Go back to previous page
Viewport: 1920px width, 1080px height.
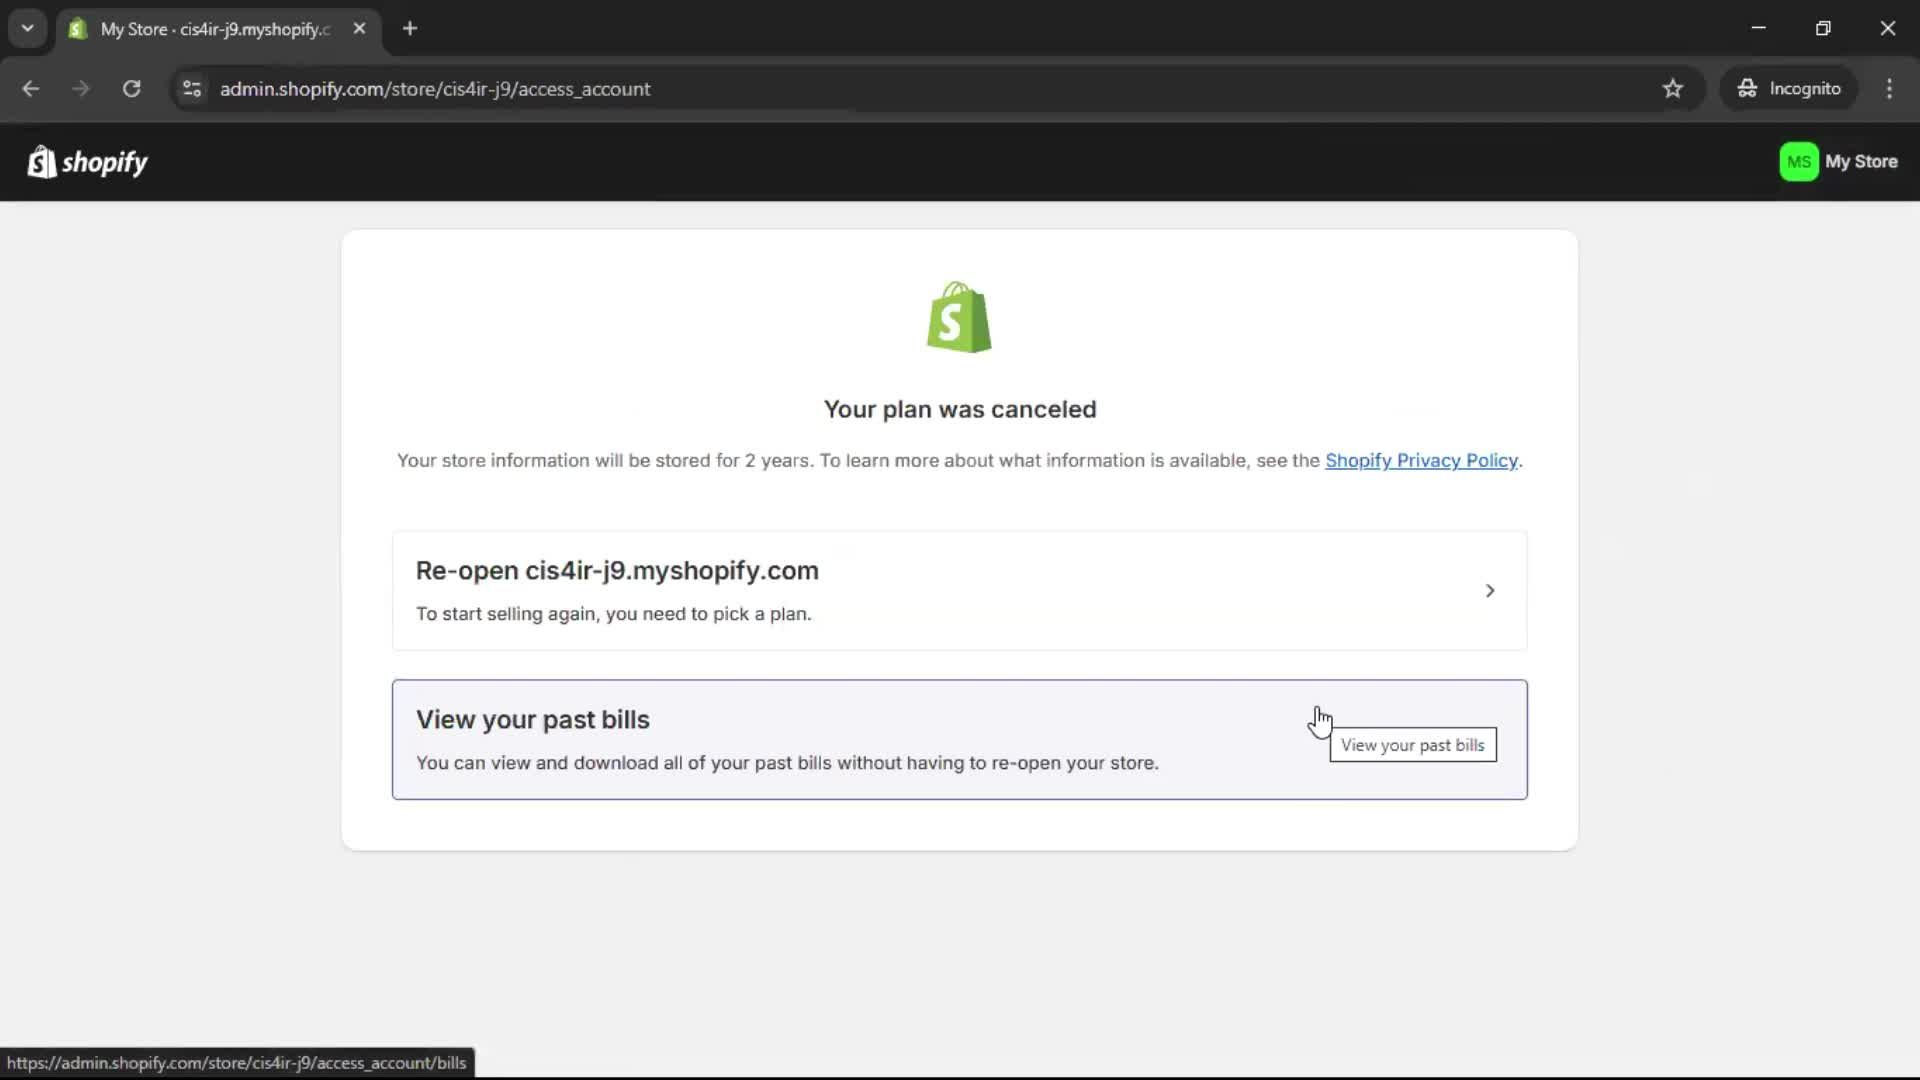point(31,89)
